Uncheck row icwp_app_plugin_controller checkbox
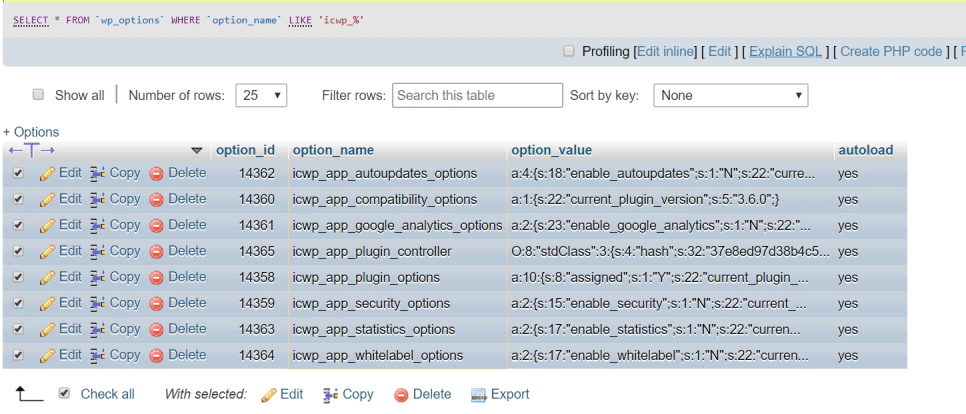966x414 pixels. pos(18,251)
